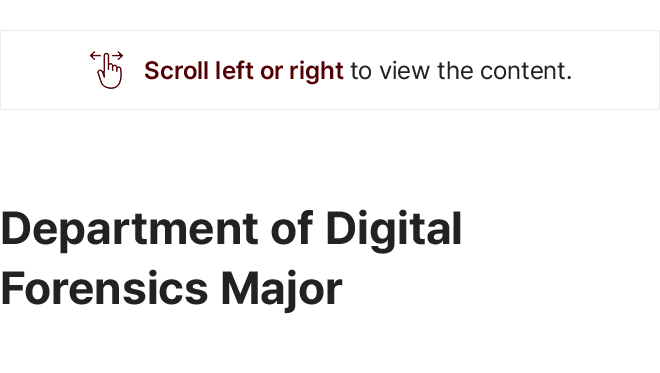Click the word 'view' in the hint
The width and height of the screenshot is (660, 373).
tap(405, 71)
